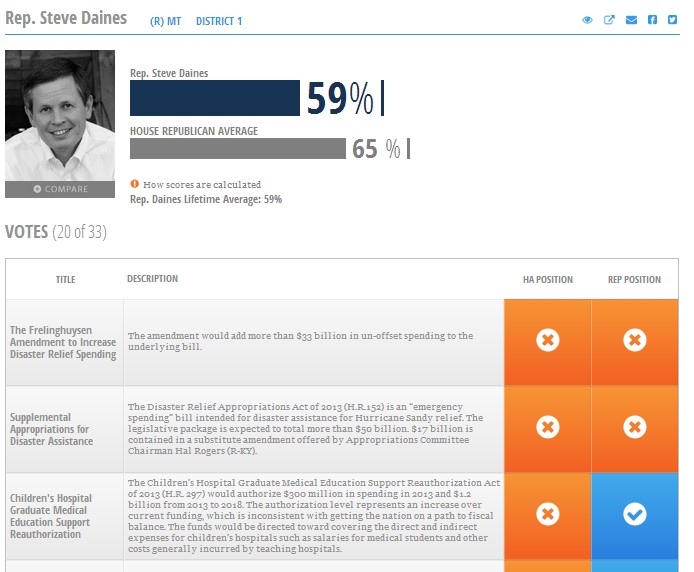Click Rep position X for Frelinghuysen Amendment
The height and width of the screenshot is (572, 694).
[x=634, y=341]
